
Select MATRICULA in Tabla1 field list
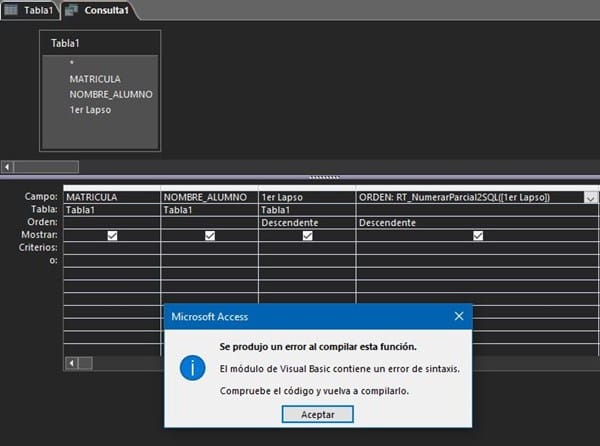click(x=95, y=79)
